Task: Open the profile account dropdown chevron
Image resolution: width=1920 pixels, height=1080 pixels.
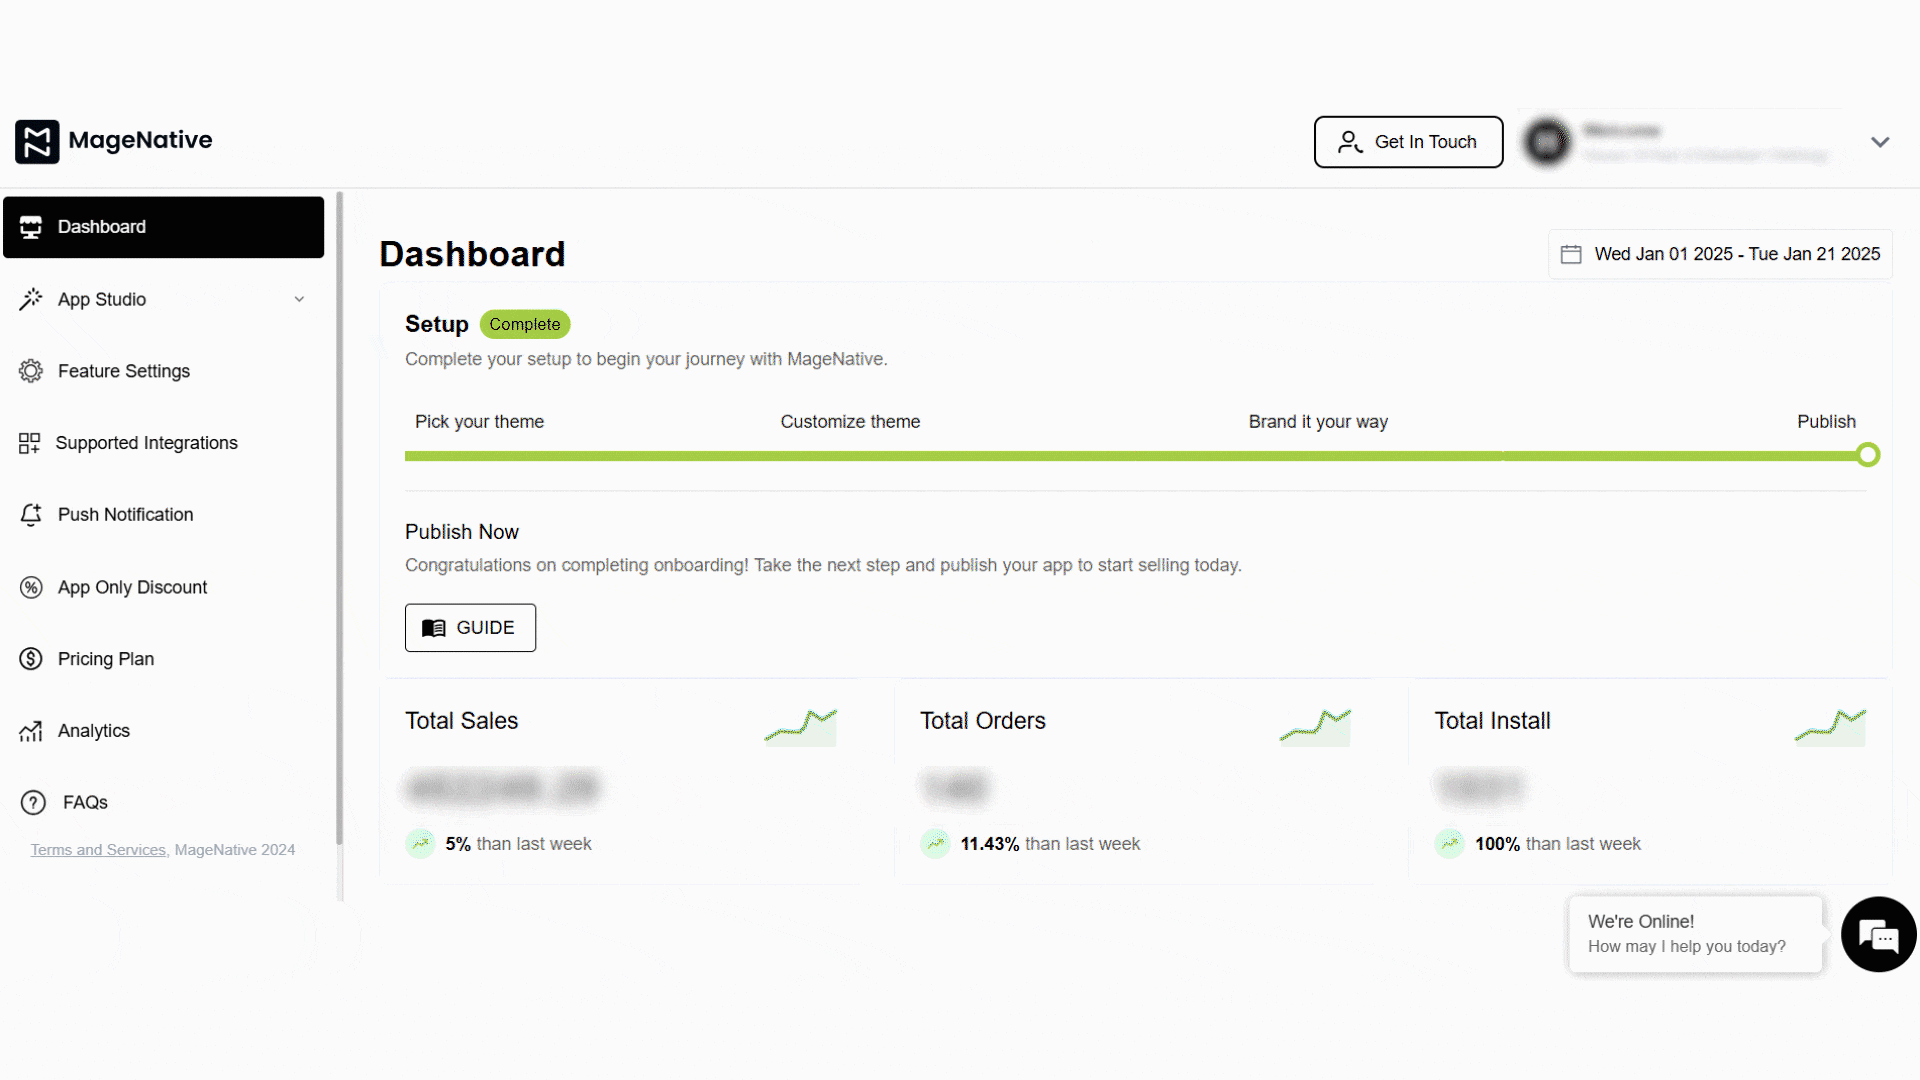Action: pyautogui.click(x=1880, y=142)
